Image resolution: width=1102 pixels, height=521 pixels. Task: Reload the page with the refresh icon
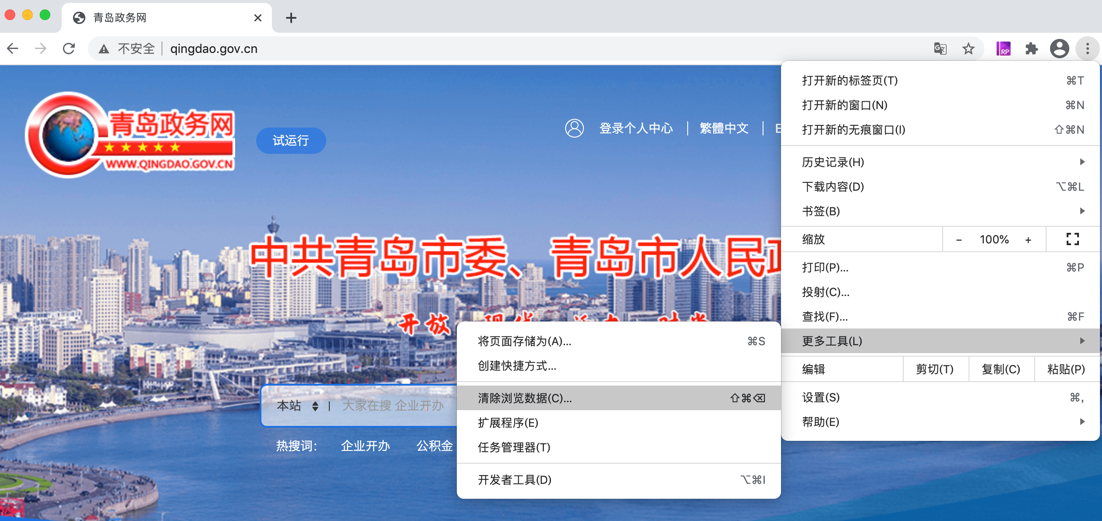click(x=69, y=48)
